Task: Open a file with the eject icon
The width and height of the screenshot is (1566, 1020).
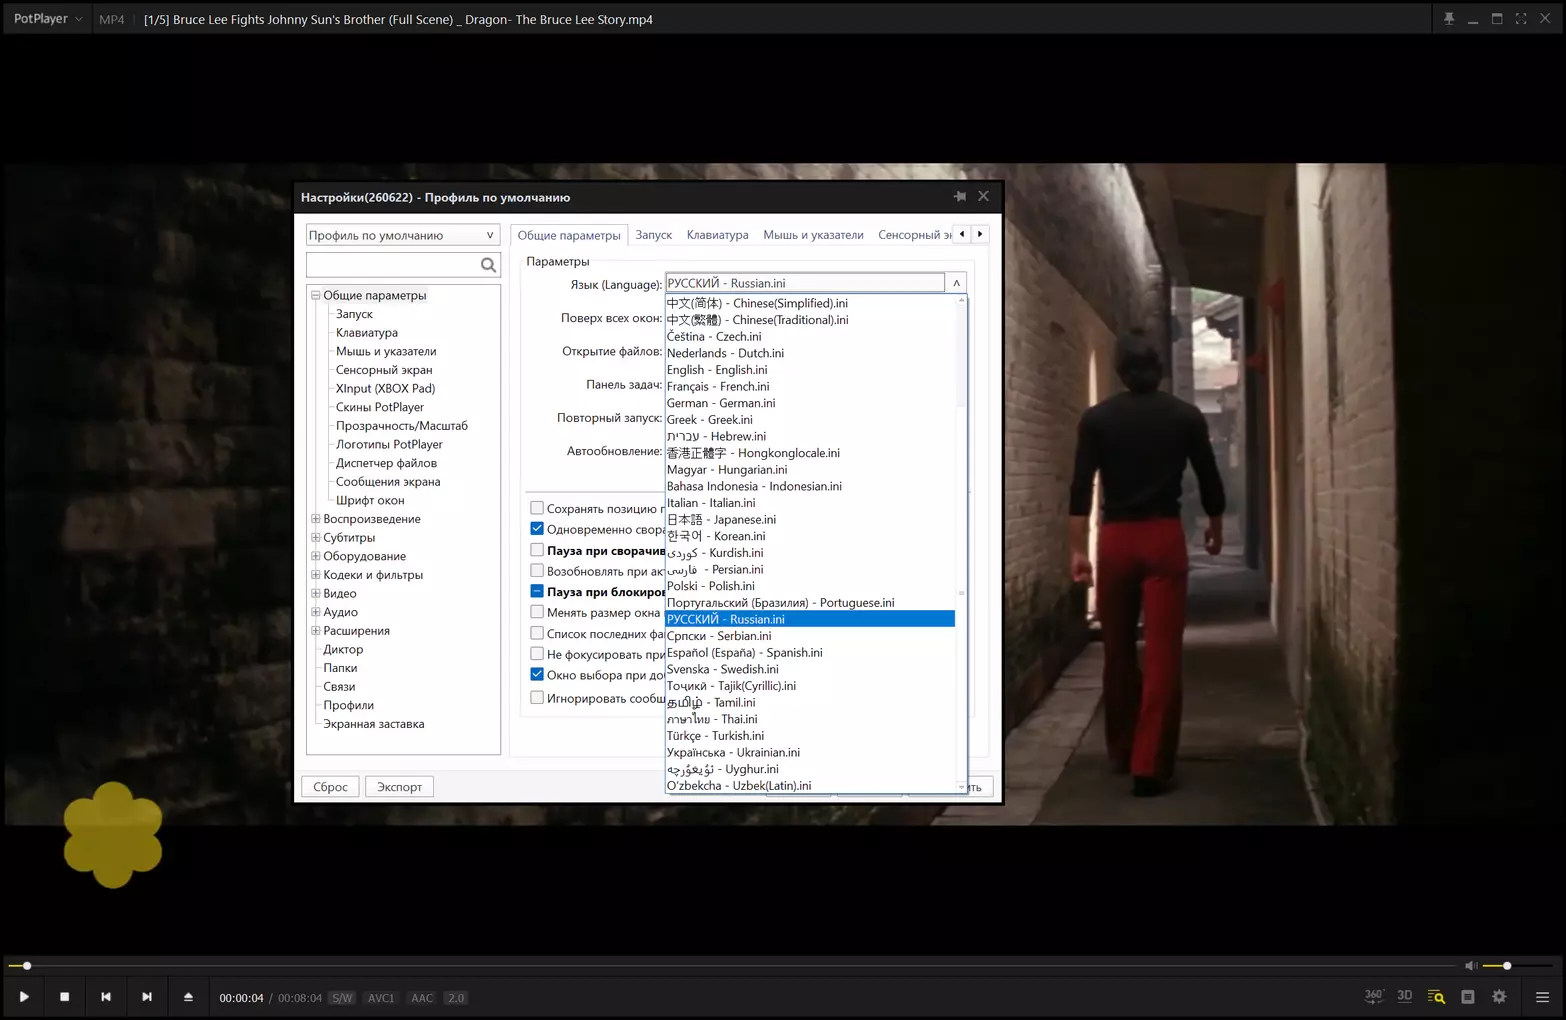Action: tap(188, 997)
